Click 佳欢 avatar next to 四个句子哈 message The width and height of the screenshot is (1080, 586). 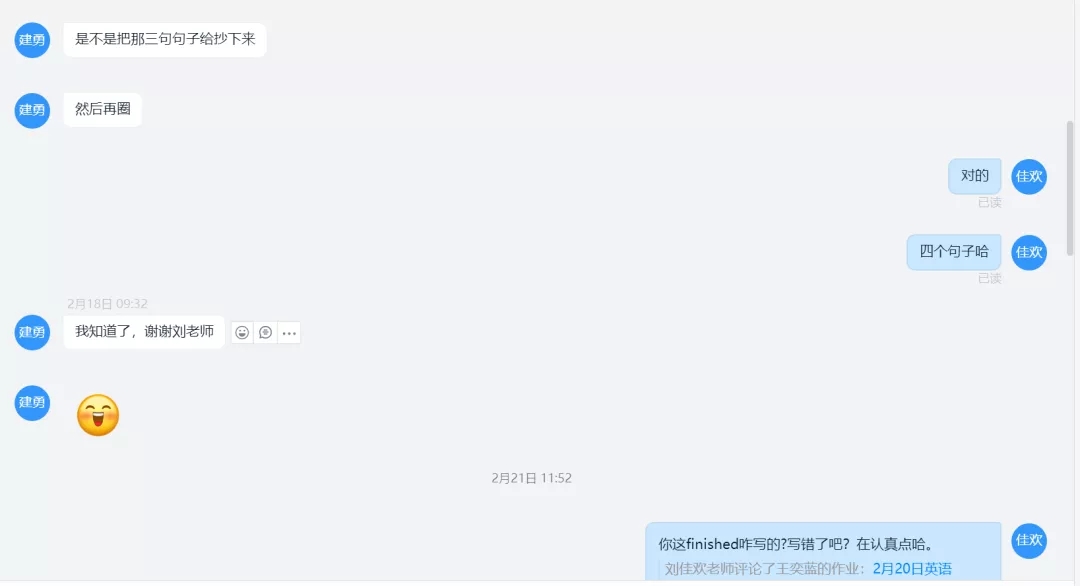click(1029, 252)
